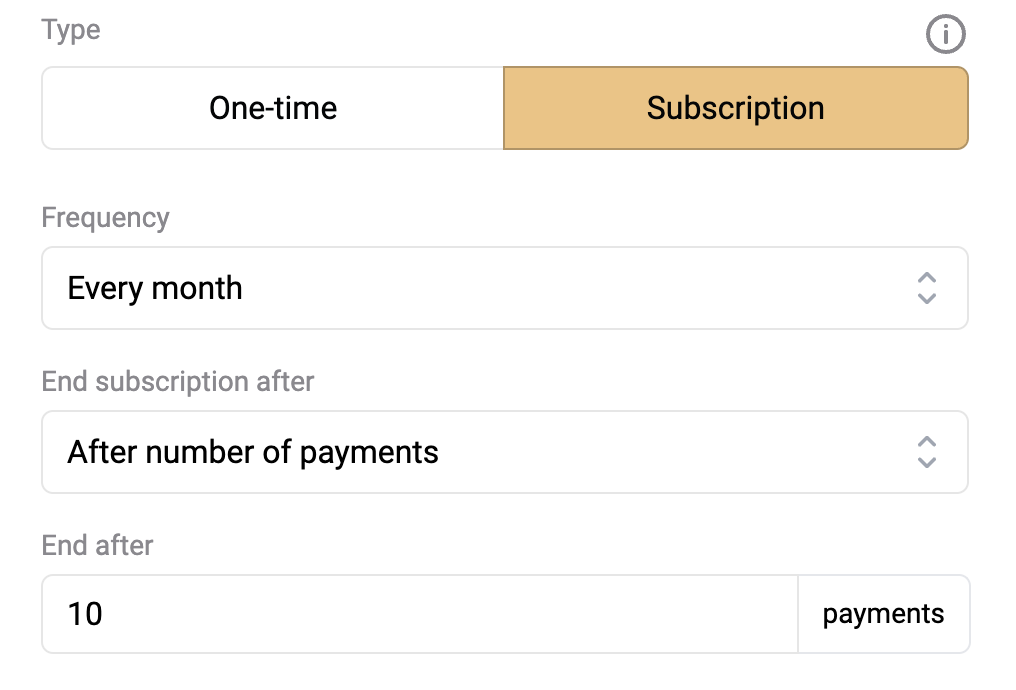Open the Frequency dropdown showing Every month
1016x690 pixels.
point(505,288)
